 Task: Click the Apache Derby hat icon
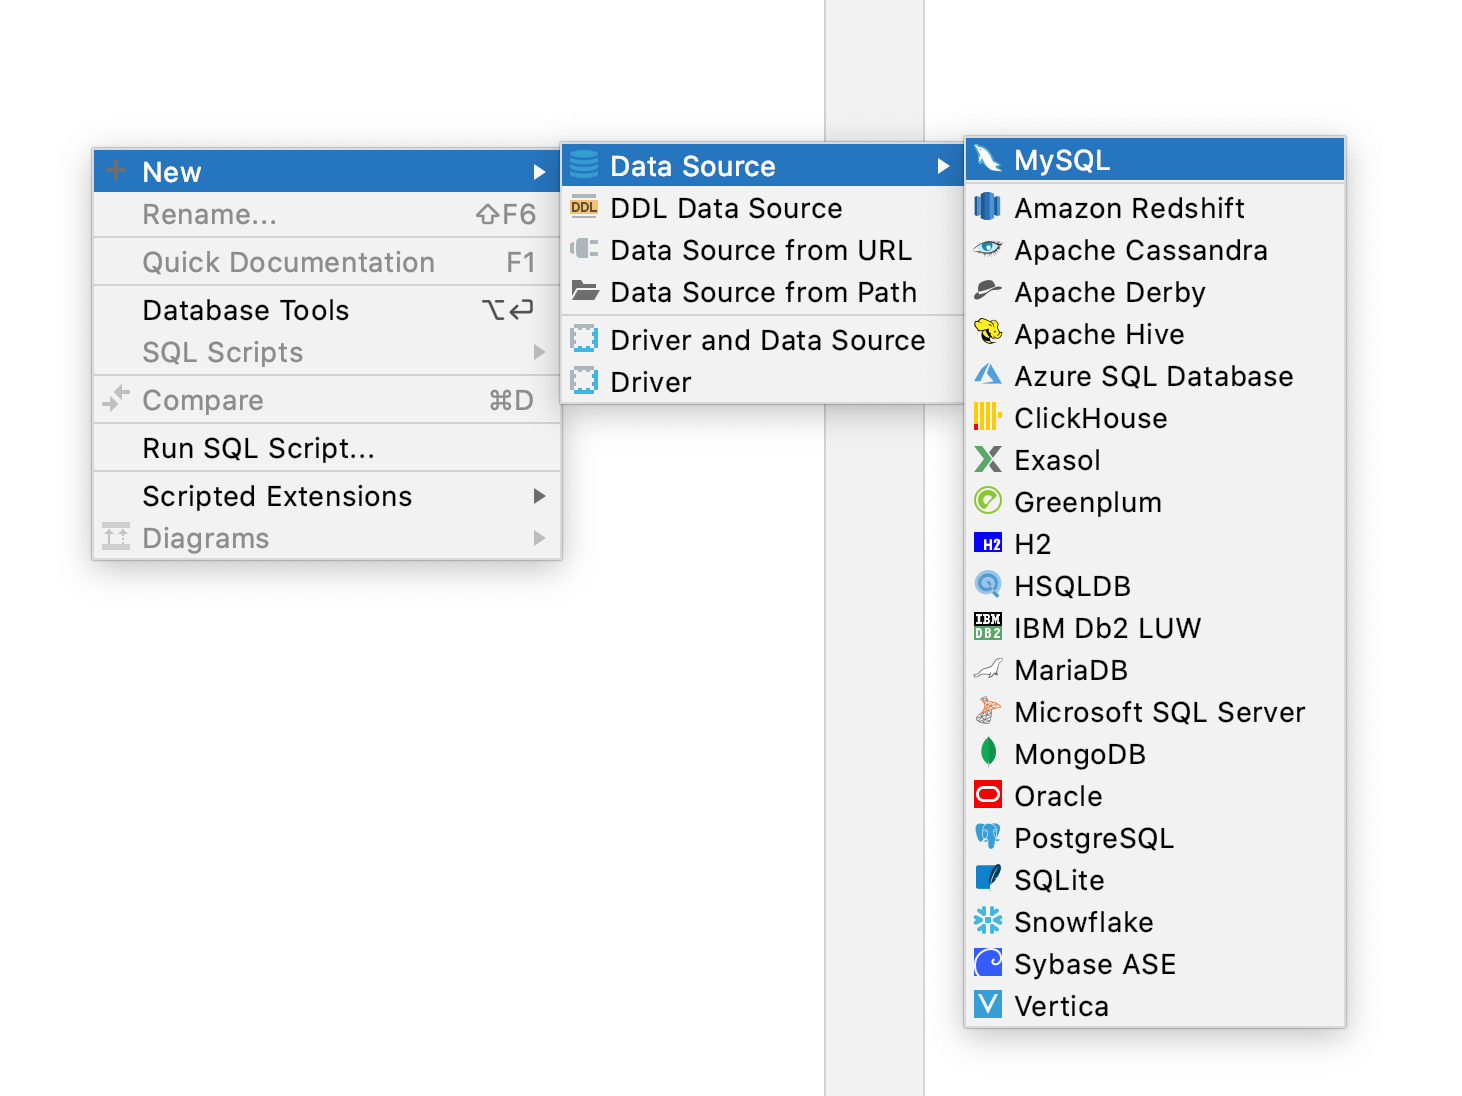click(x=988, y=291)
